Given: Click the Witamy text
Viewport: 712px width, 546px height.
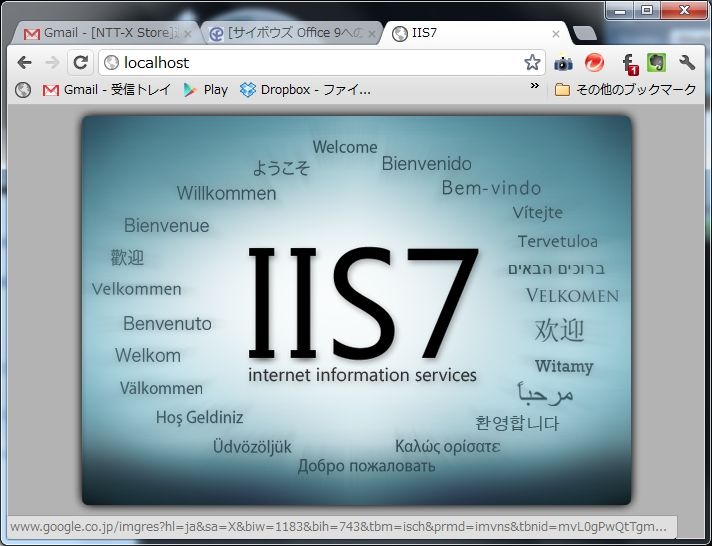Looking at the screenshot, I should [x=564, y=367].
